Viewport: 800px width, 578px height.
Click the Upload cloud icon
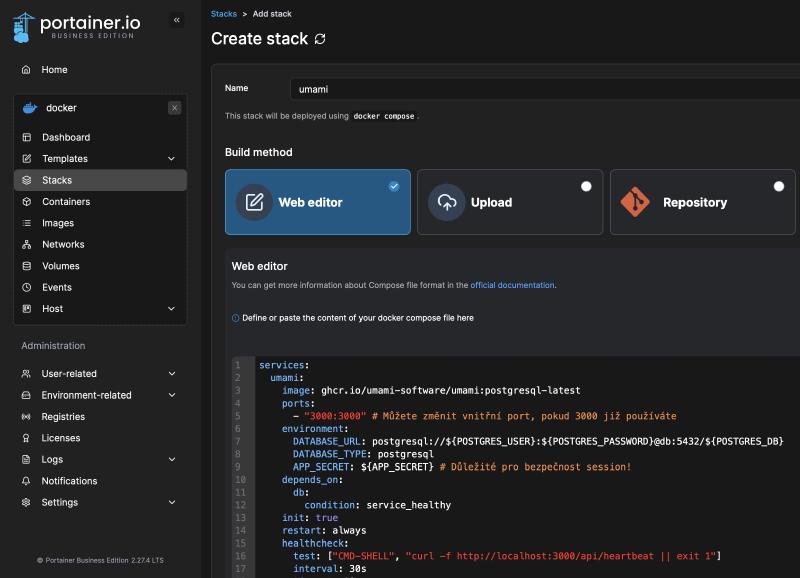pyautogui.click(x=446, y=202)
